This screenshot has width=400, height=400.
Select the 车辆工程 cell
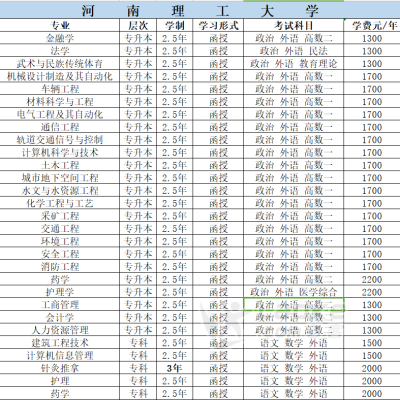click(x=60, y=89)
